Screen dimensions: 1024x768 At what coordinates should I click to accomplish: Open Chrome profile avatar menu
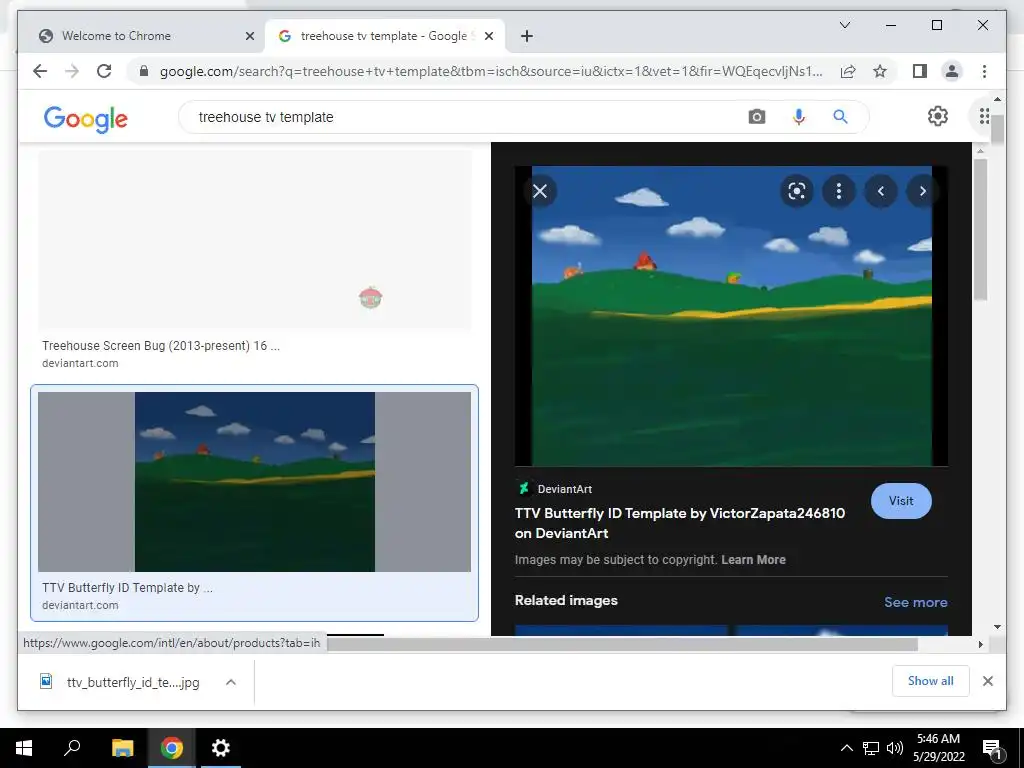coord(952,71)
